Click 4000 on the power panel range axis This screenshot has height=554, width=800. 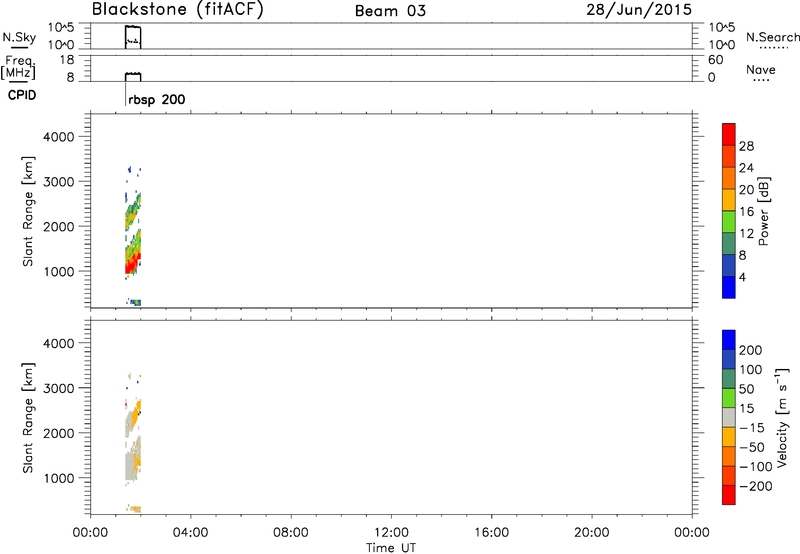coord(59,137)
